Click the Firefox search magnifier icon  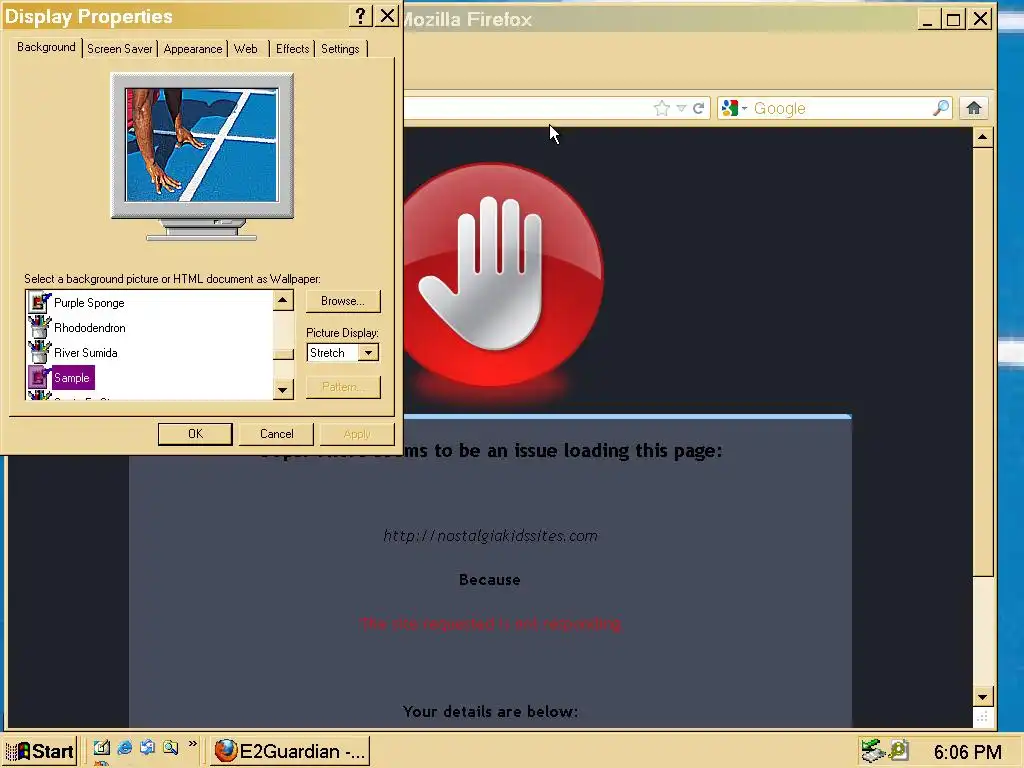941,108
